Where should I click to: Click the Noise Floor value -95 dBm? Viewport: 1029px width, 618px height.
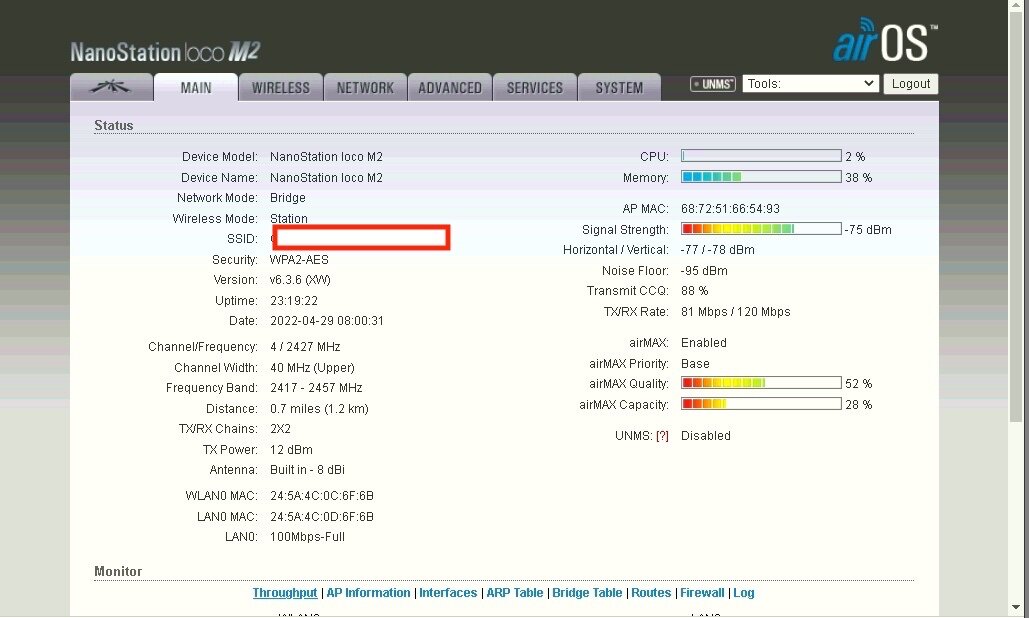coord(704,271)
